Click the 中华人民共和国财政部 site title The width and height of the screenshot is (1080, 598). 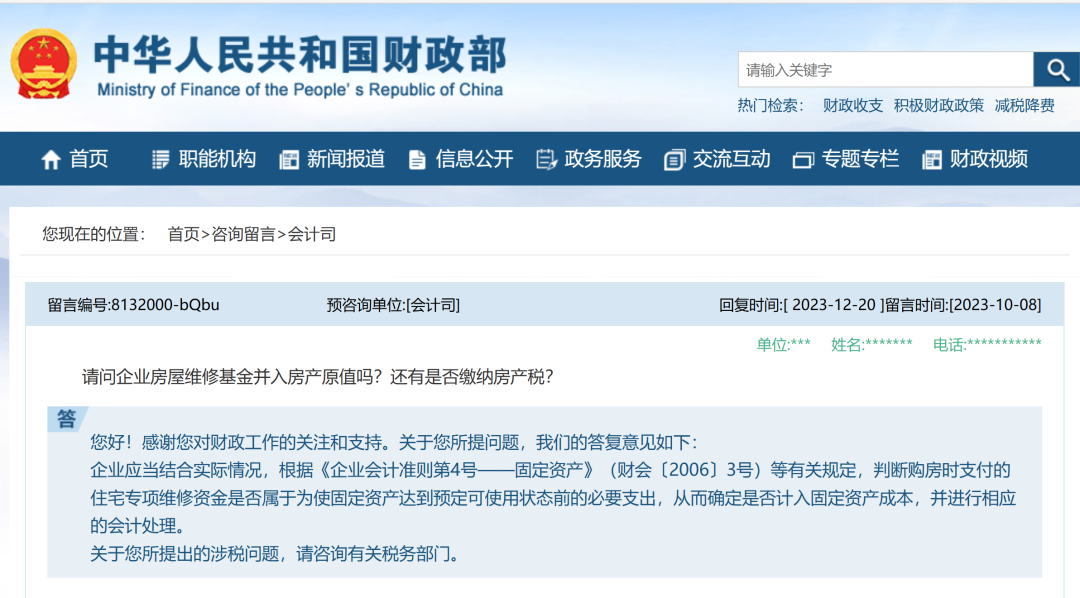click(x=300, y=55)
